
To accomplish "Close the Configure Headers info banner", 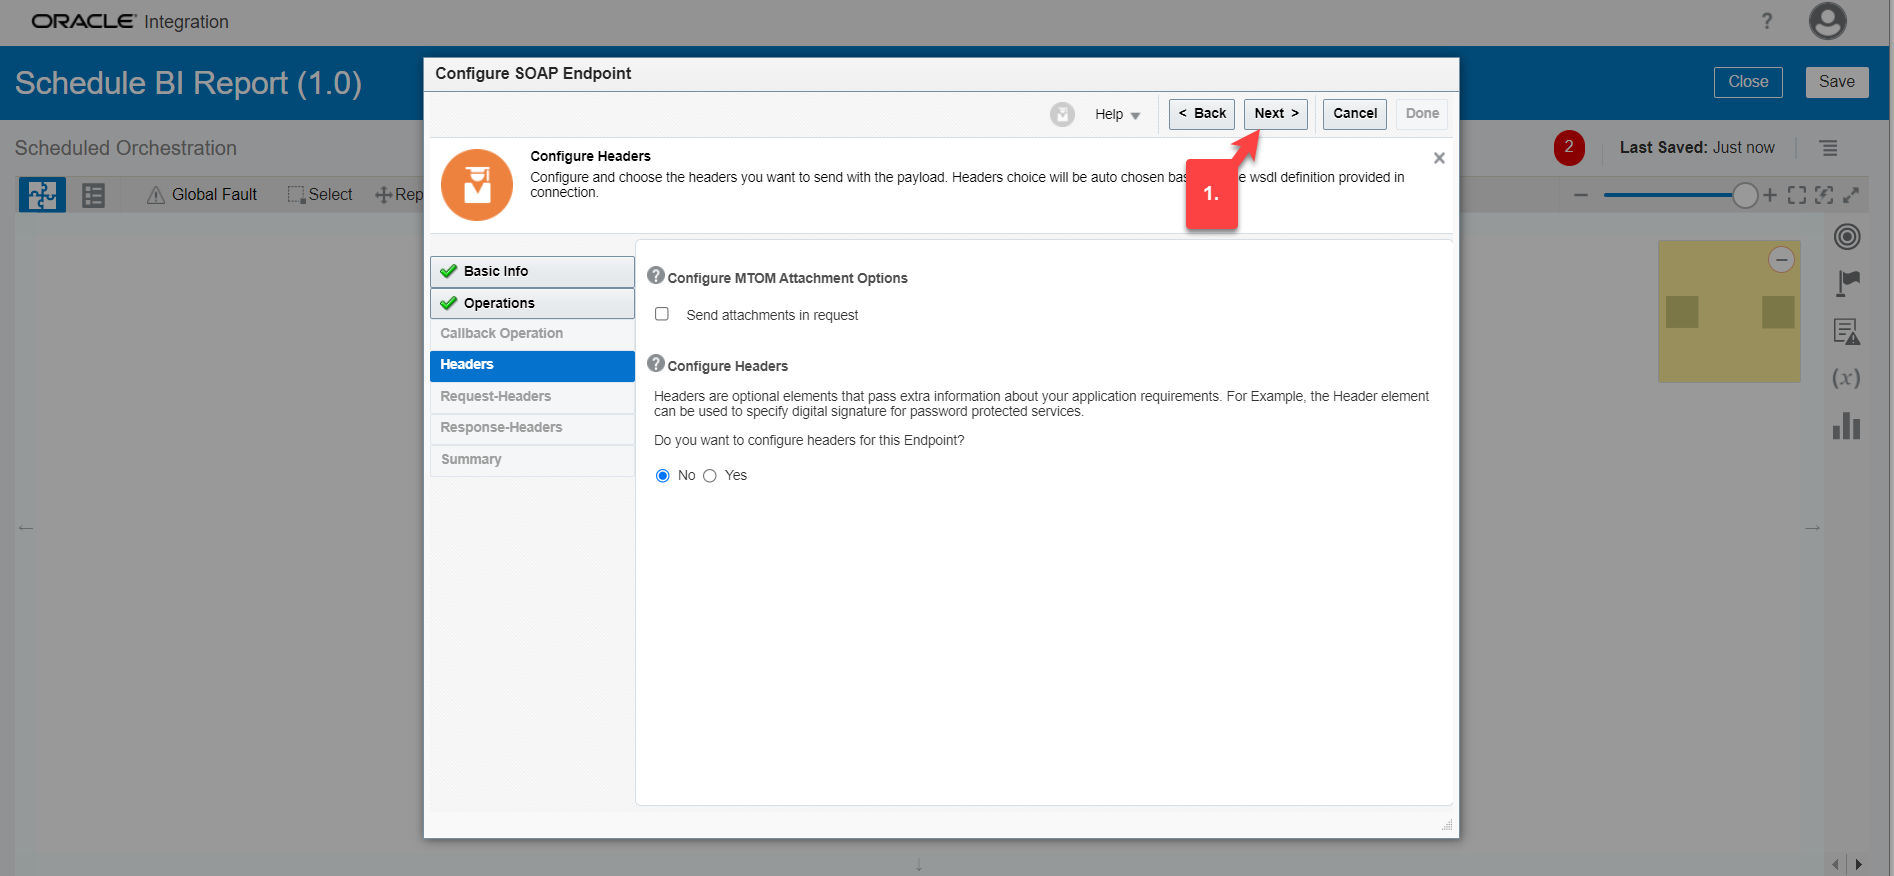I will point(1439,158).
